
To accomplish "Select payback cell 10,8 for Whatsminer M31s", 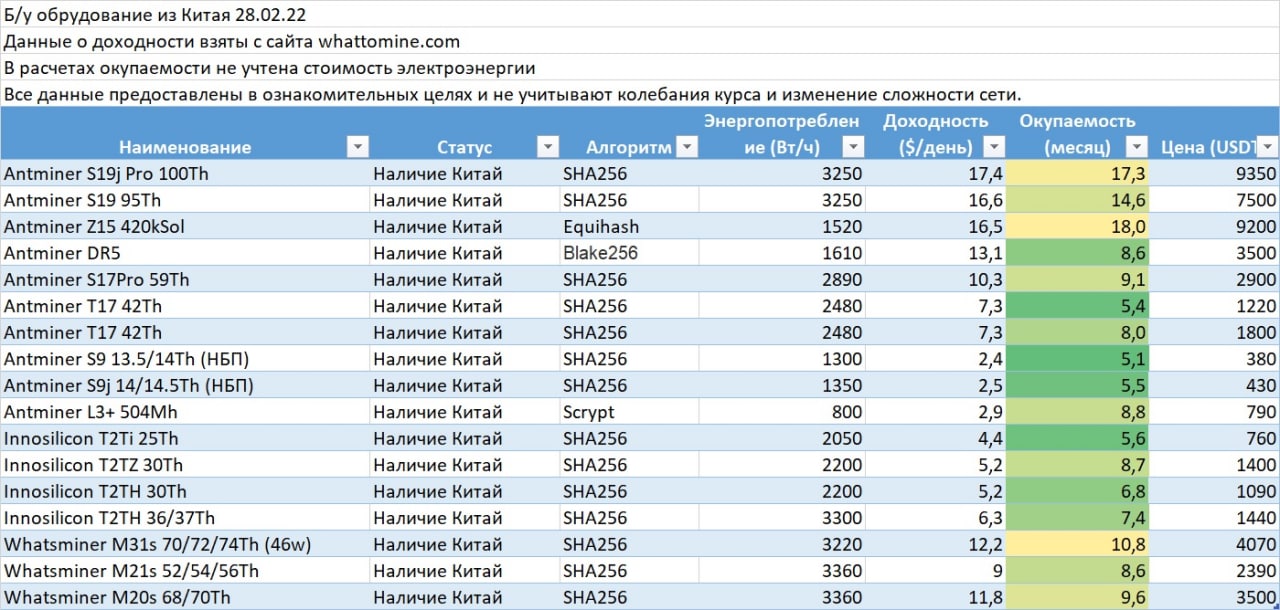I will coord(1076,545).
